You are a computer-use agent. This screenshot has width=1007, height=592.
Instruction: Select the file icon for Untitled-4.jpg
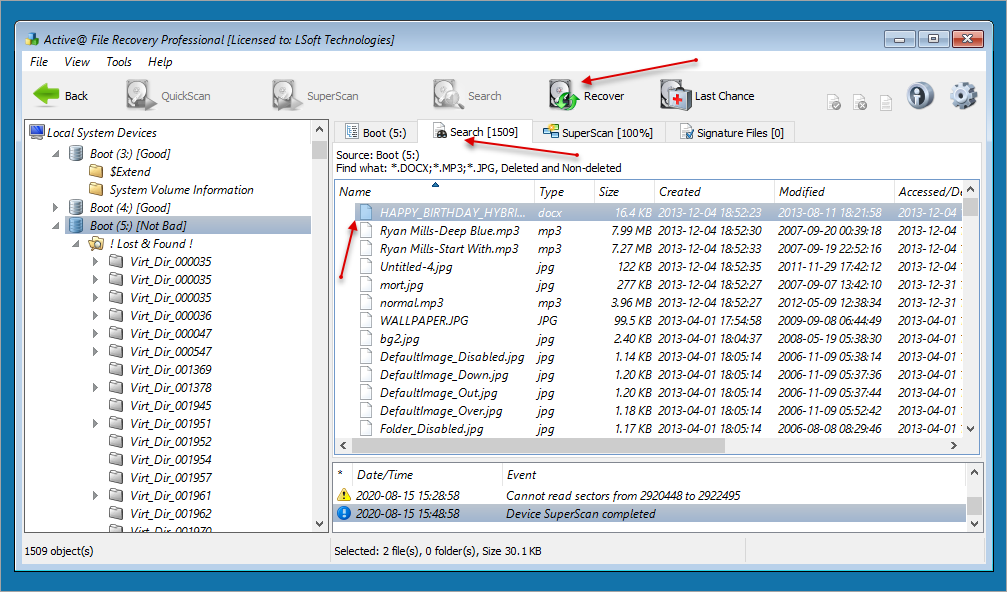click(366, 266)
